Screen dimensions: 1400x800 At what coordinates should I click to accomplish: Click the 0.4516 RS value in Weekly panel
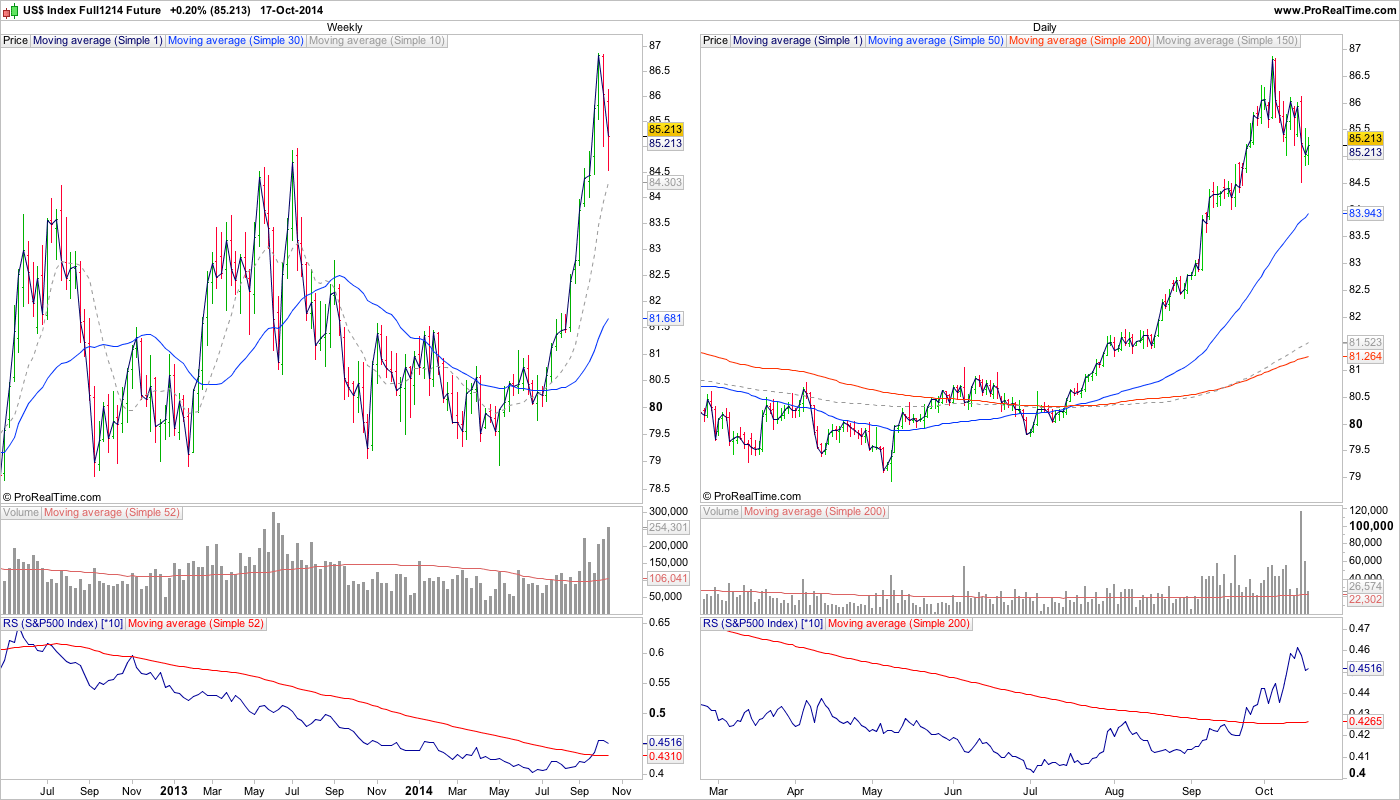coord(665,743)
